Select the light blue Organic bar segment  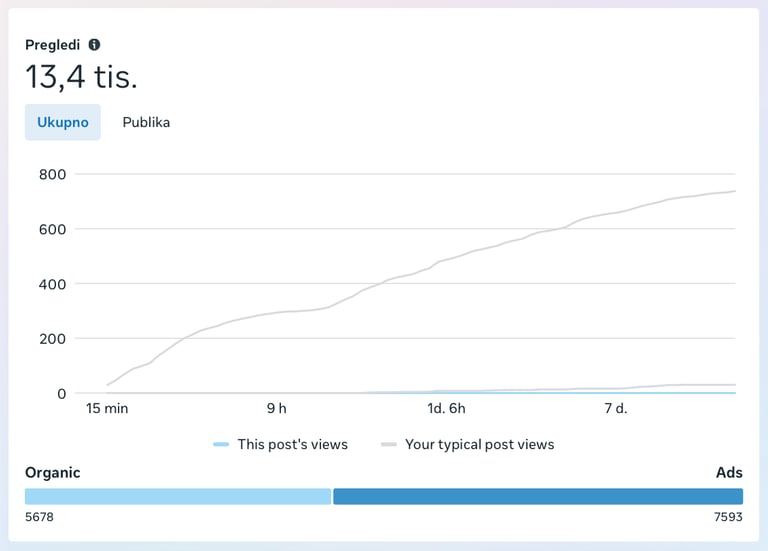click(x=177, y=496)
